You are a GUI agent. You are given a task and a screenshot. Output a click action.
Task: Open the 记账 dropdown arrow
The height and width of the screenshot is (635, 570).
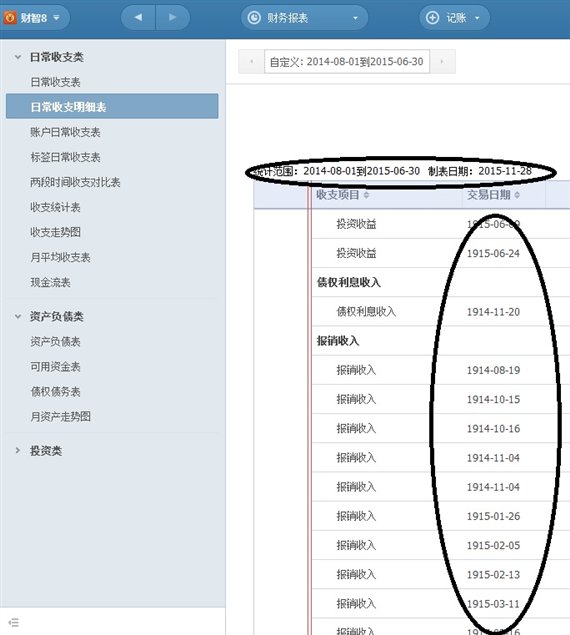[x=477, y=18]
